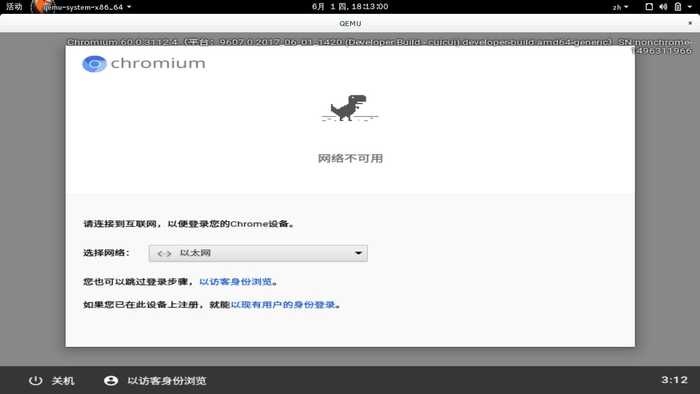Image resolution: width=700 pixels, height=394 pixels.
Task: Close the QEMU window
Action: point(690,23)
